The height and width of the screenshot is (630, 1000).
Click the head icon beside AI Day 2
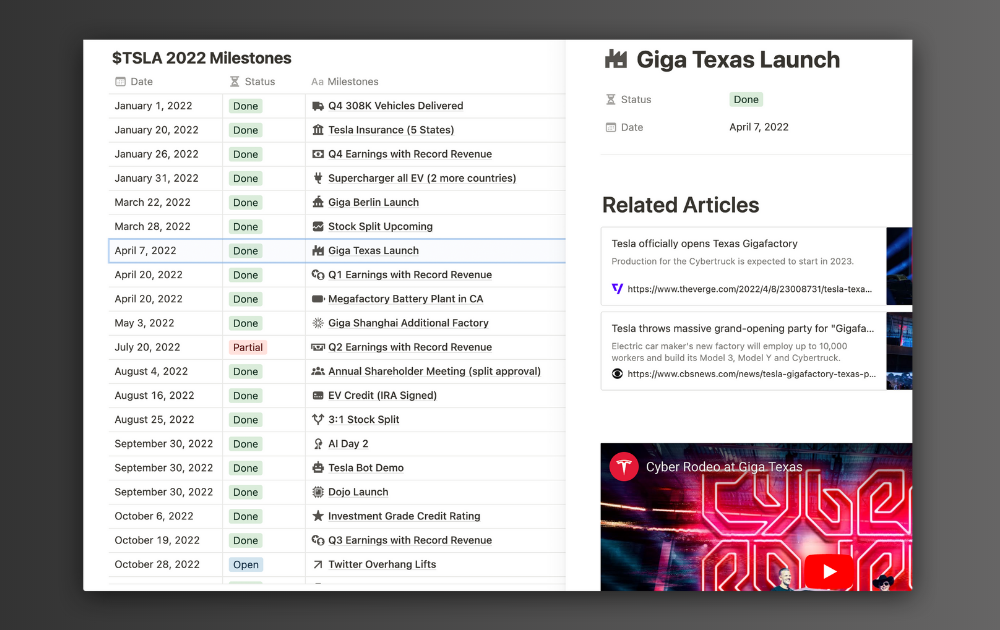pos(318,444)
